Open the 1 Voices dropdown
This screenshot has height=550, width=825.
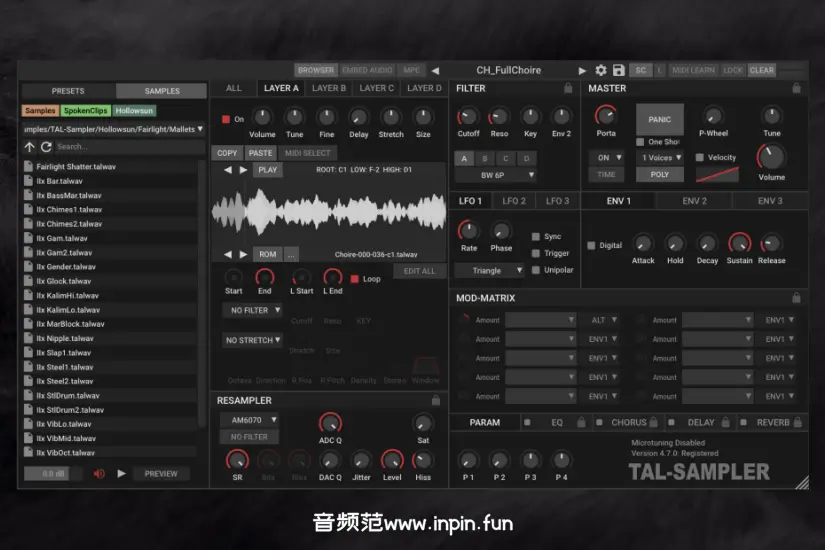[660, 157]
